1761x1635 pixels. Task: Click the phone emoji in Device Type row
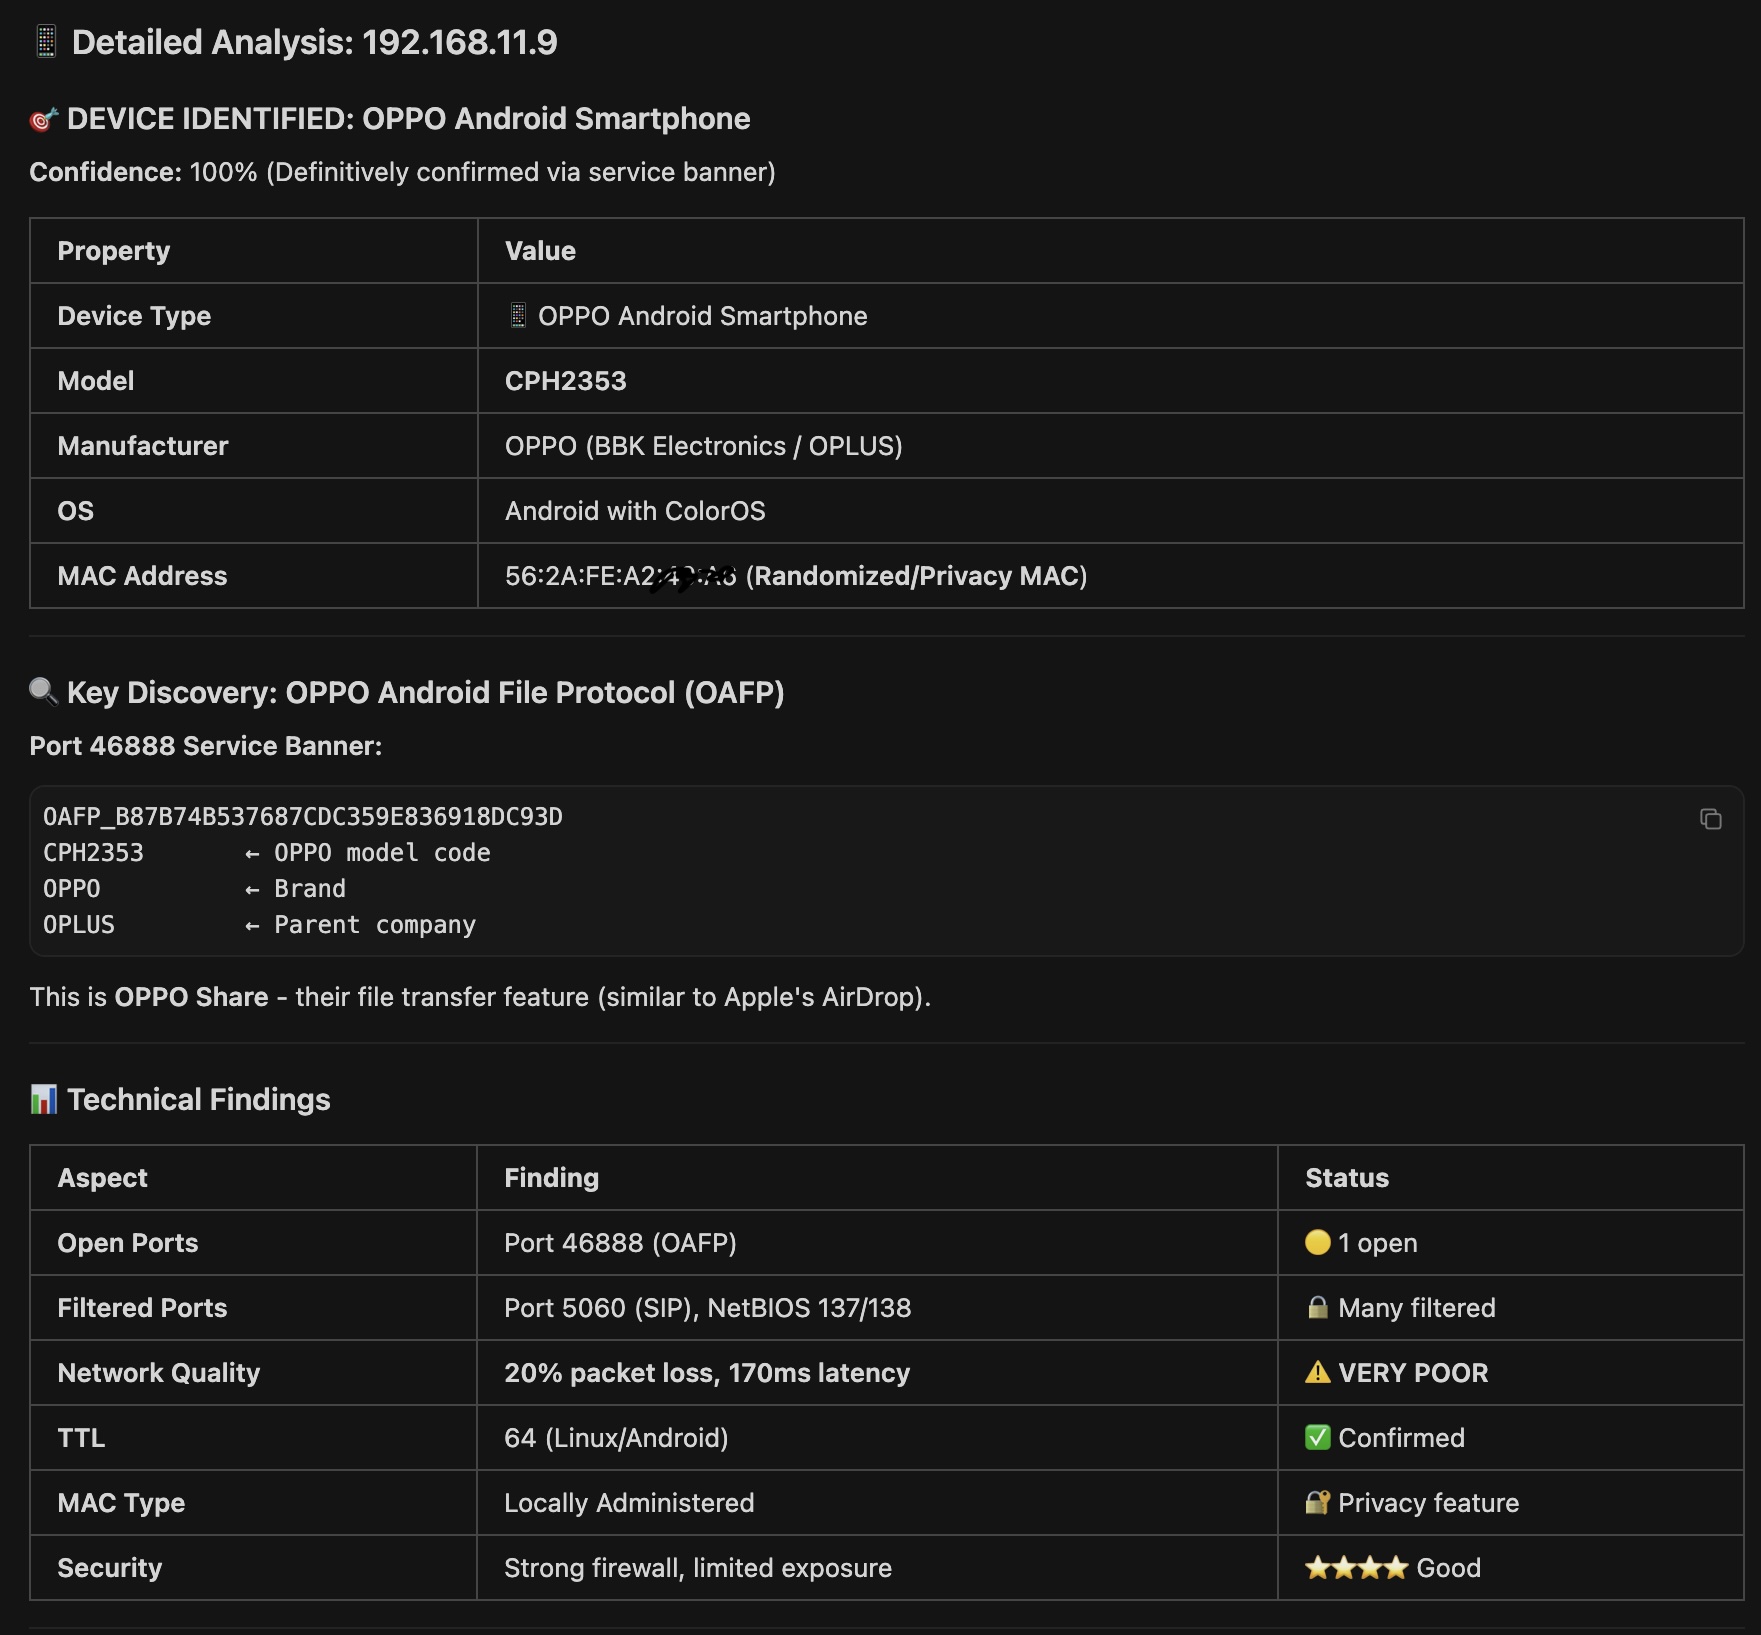517,316
